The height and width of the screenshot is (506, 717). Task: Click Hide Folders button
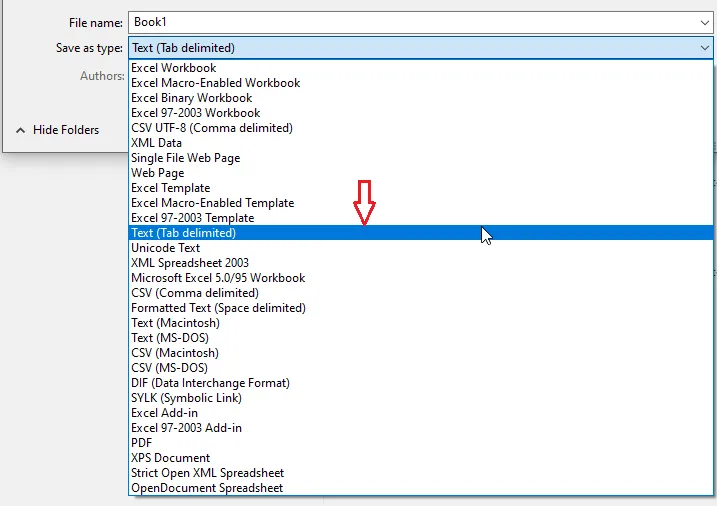(x=57, y=130)
